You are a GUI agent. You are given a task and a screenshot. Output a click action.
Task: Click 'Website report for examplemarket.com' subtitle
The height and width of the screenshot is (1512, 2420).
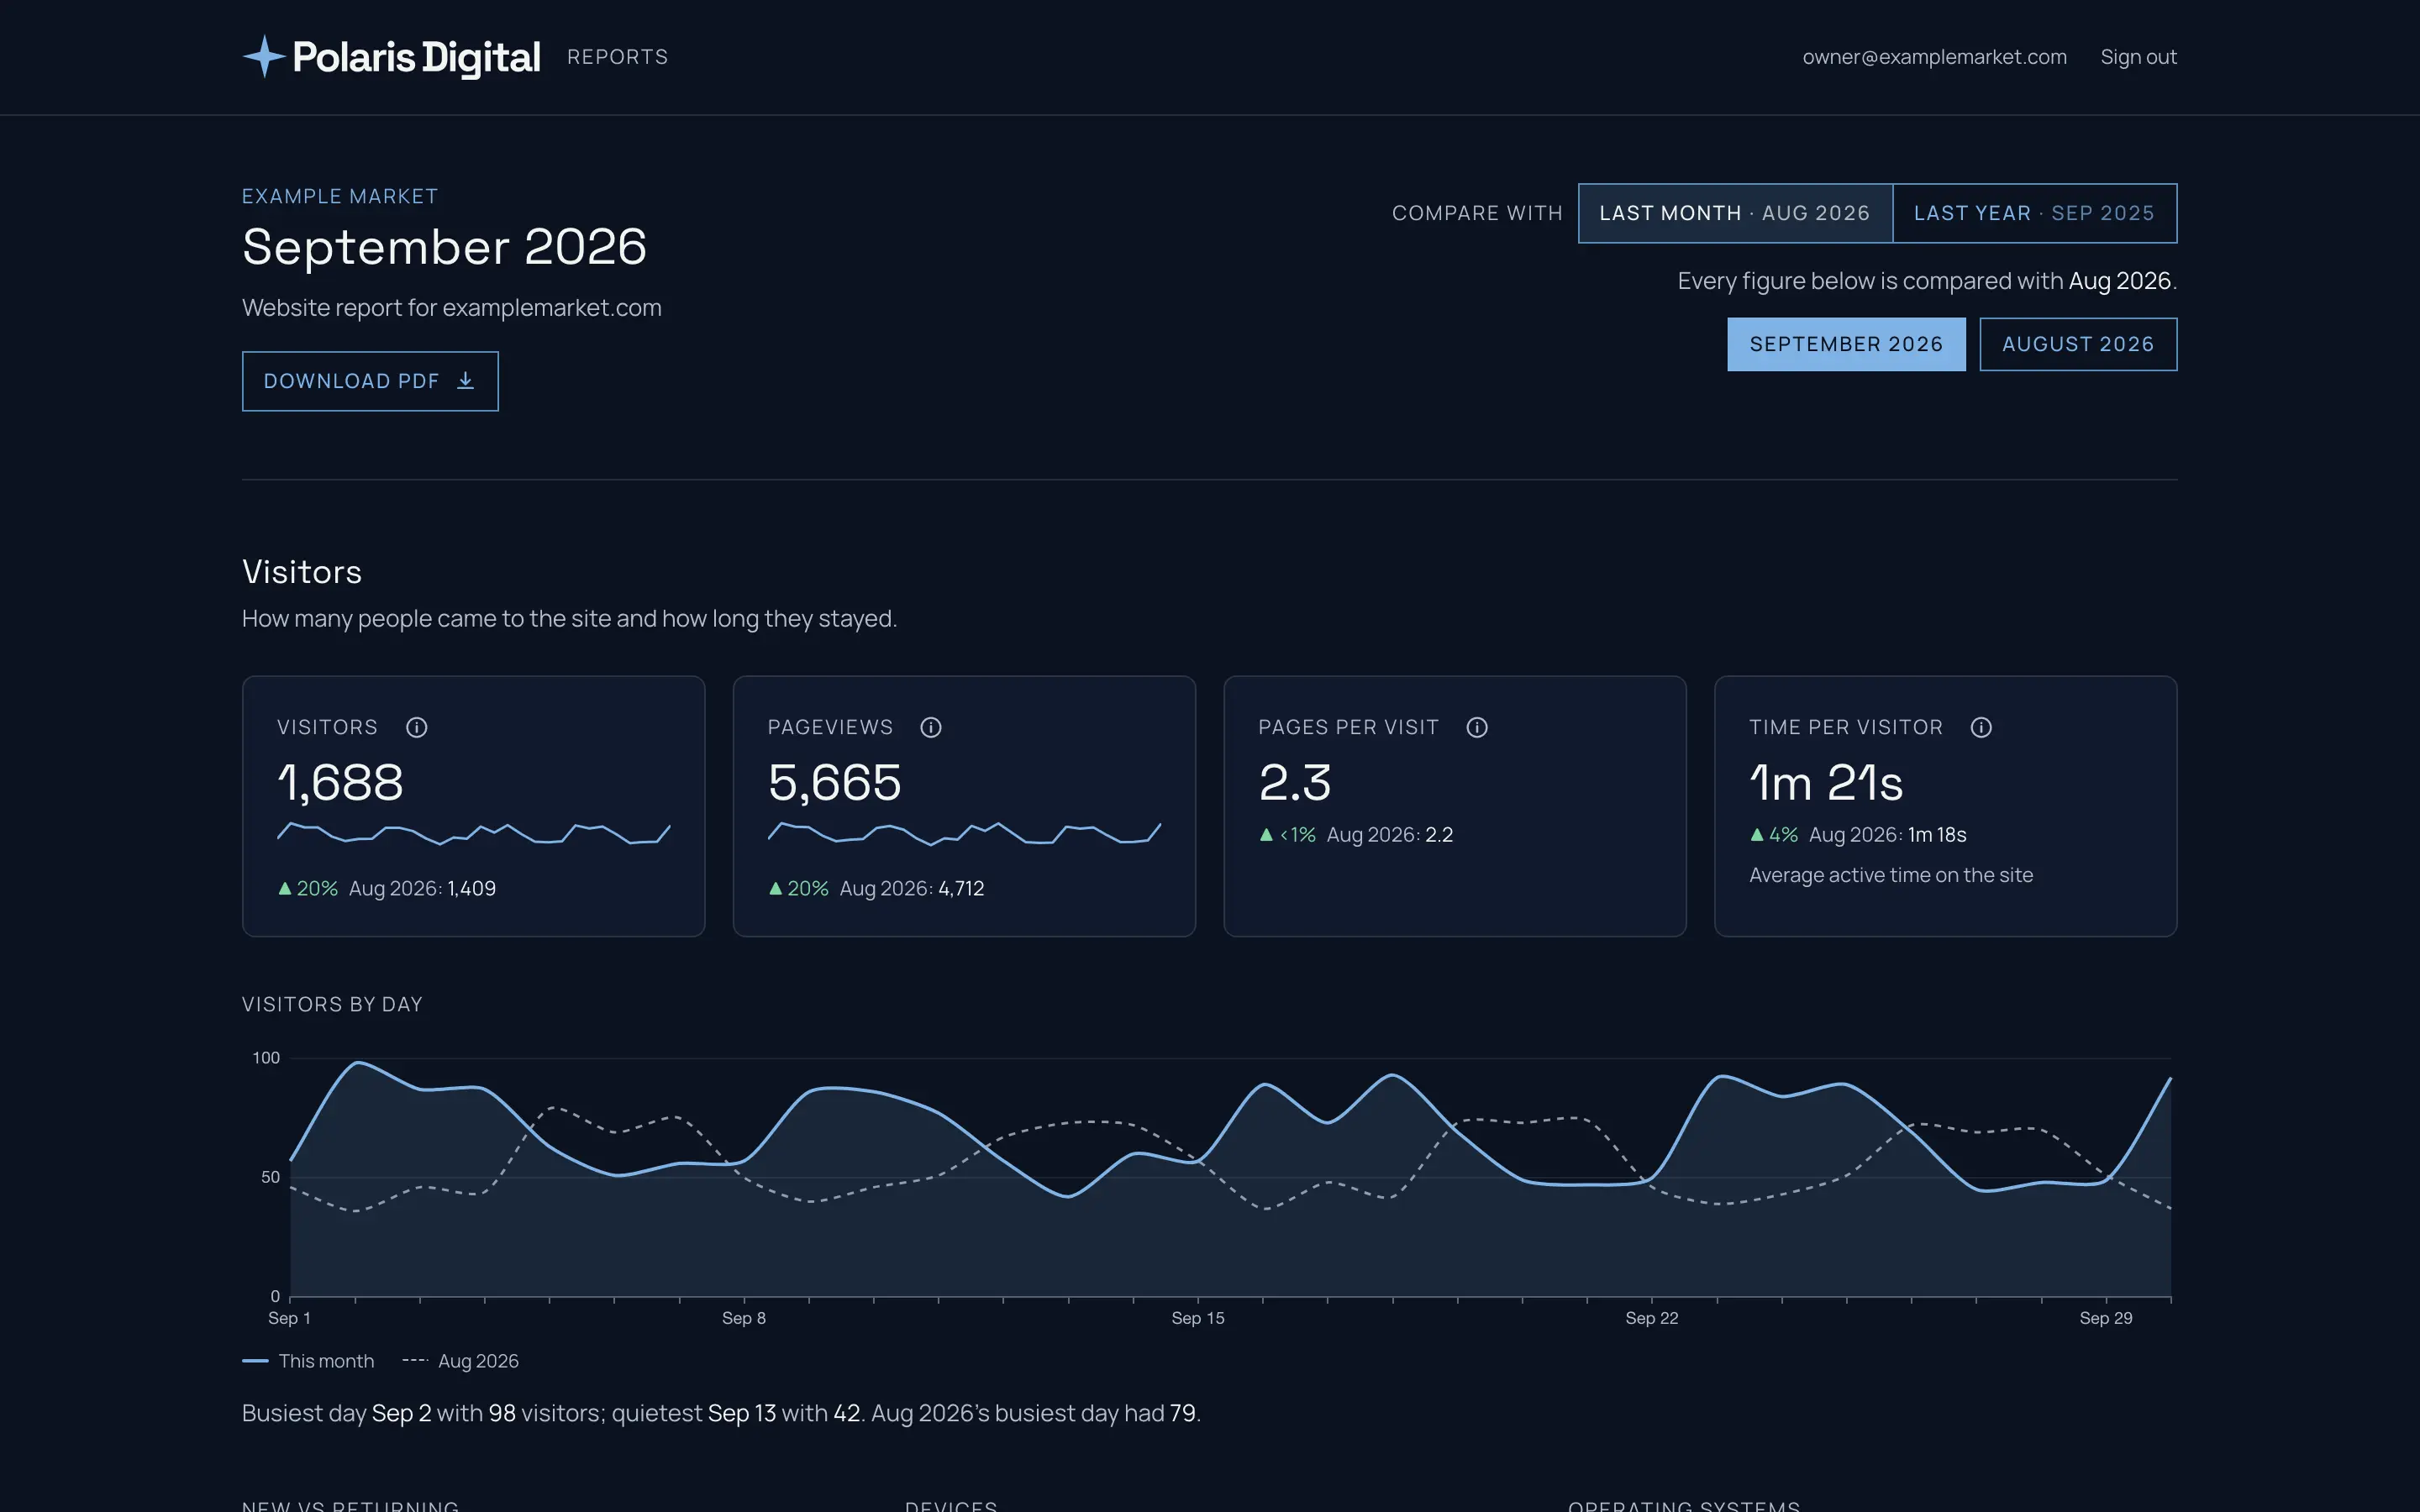pyautogui.click(x=452, y=307)
